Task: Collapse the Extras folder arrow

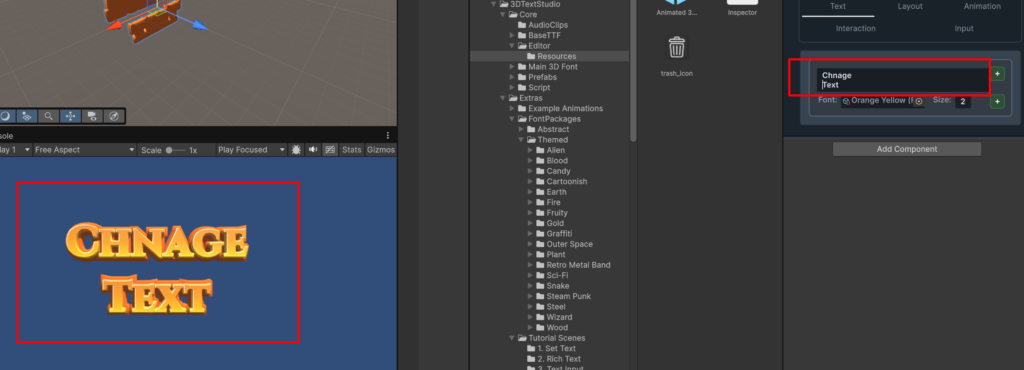Action: click(504, 98)
